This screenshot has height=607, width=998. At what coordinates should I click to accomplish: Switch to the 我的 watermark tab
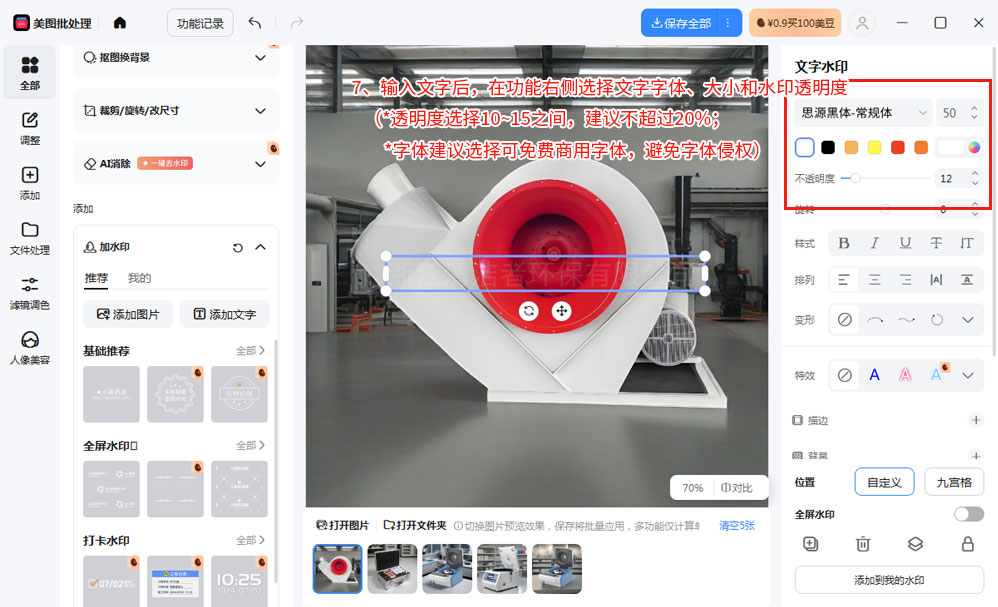[x=139, y=278]
